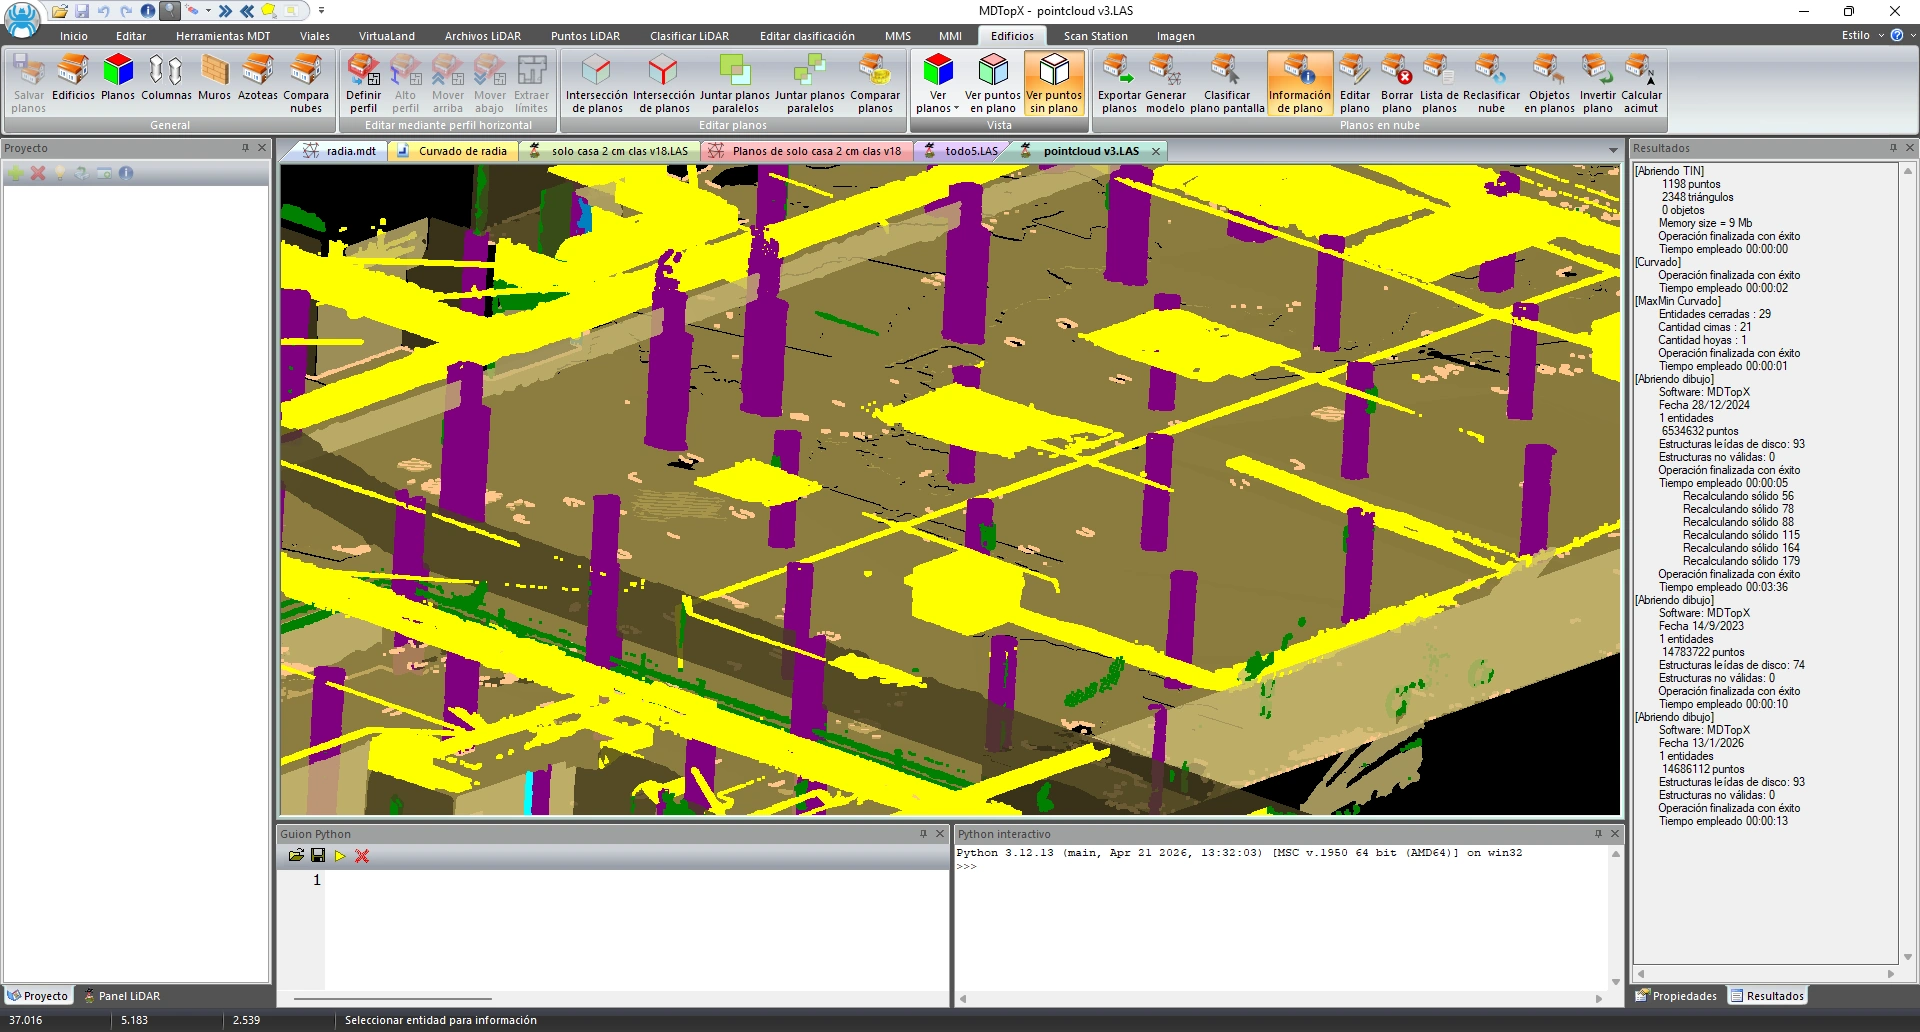This screenshot has width=1920, height=1032.
Task: Switch to radia.mdt document tab
Action: (x=340, y=151)
